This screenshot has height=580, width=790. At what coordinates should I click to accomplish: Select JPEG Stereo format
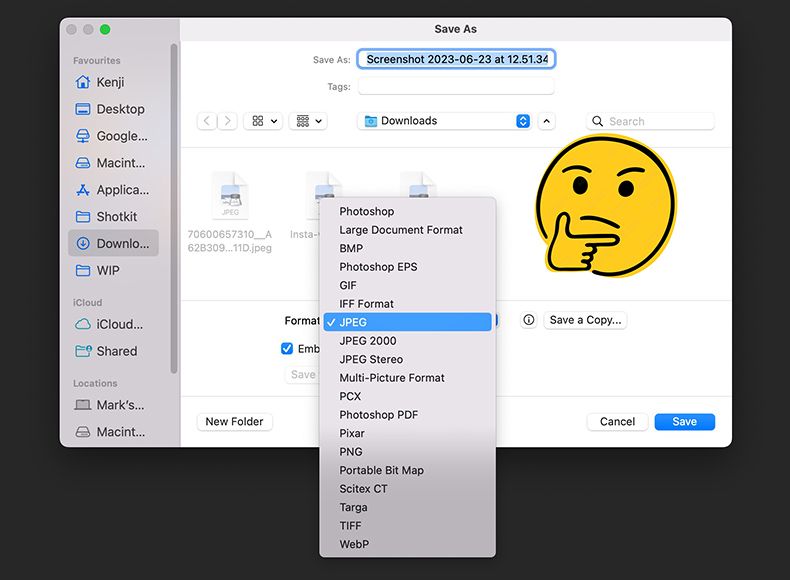(407, 359)
